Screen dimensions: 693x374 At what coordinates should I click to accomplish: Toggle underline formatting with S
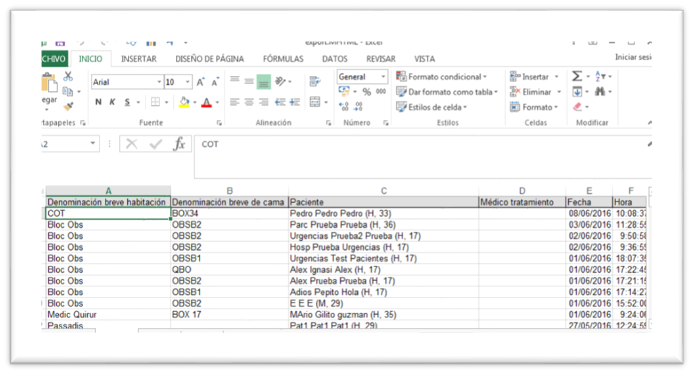click(x=127, y=102)
